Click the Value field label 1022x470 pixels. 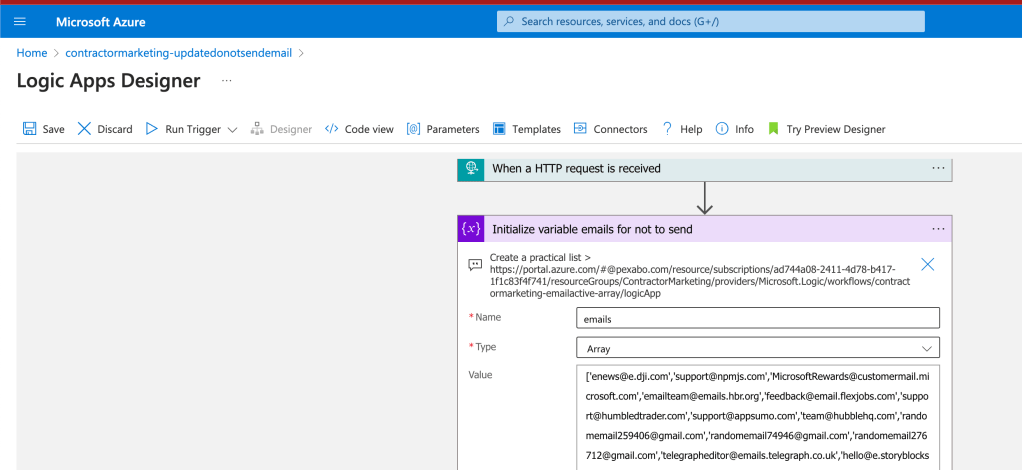pos(480,375)
